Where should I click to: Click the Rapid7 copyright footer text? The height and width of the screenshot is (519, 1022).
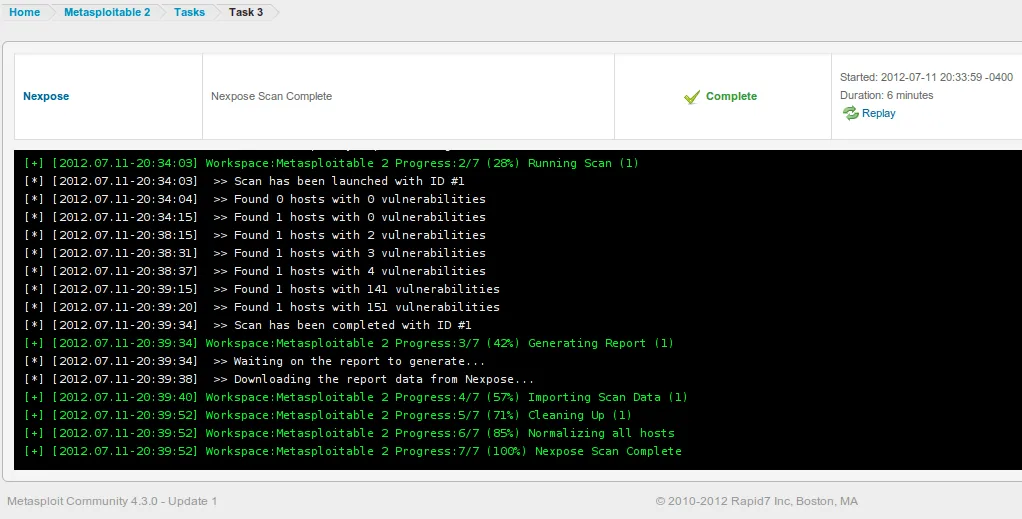click(756, 501)
